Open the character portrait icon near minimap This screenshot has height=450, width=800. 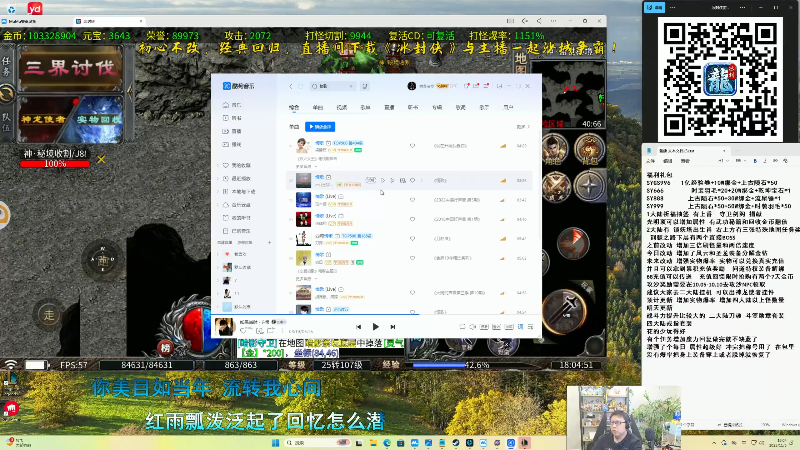point(554,149)
